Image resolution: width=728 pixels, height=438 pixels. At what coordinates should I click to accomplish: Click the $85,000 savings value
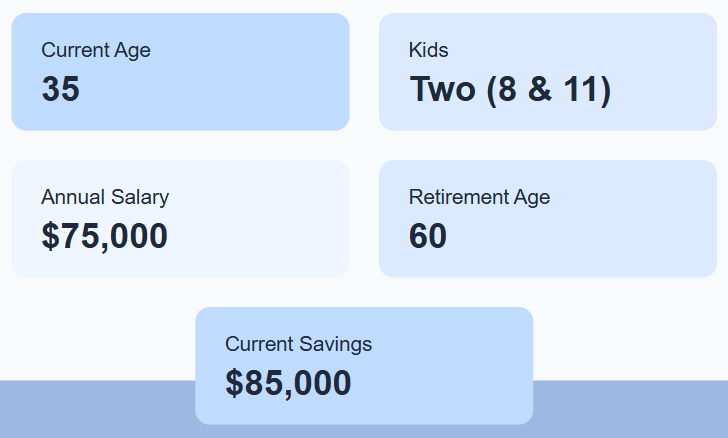pyautogui.click(x=288, y=383)
